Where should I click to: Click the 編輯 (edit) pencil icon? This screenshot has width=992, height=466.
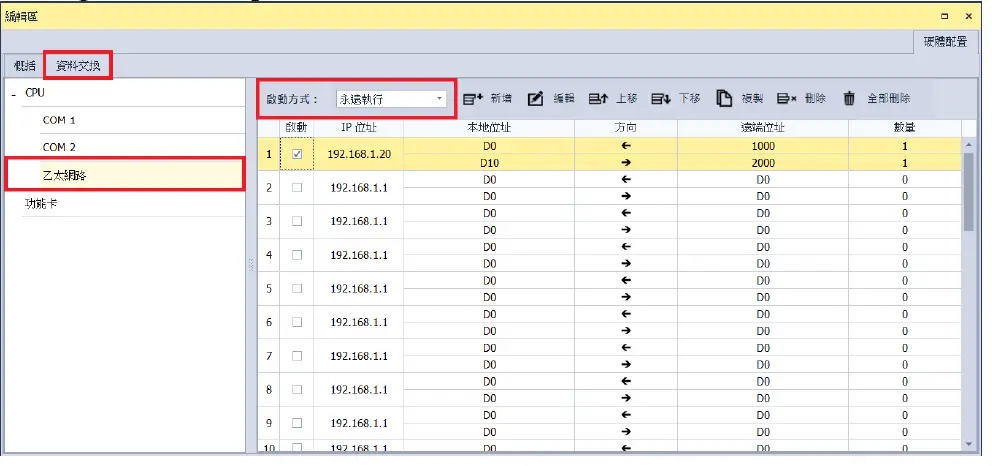tap(536, 99)
